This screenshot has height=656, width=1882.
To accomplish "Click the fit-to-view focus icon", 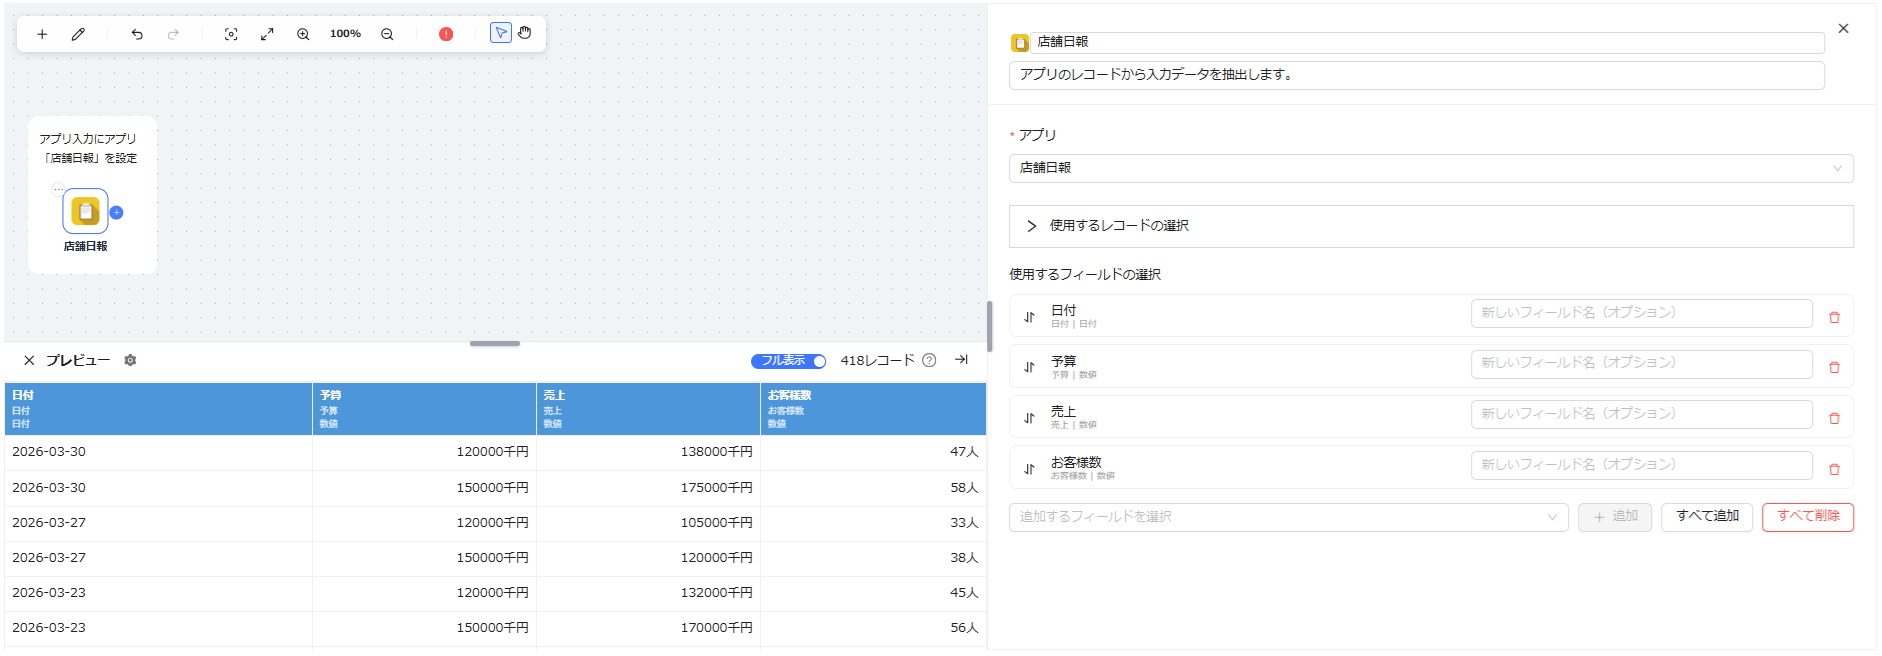I will pyautogui.click(x=231, y=34).
